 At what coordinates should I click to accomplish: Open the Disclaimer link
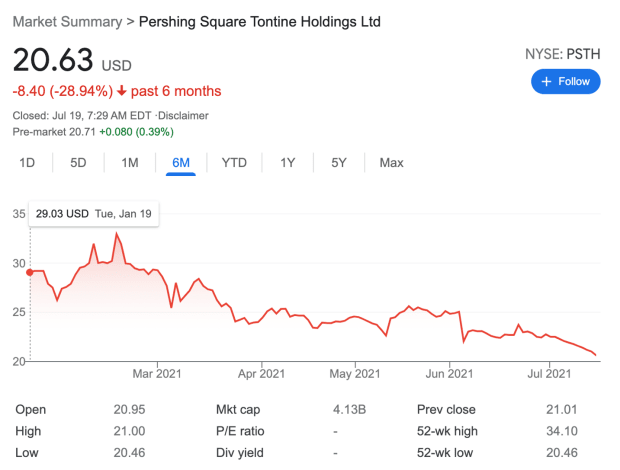[x=183, y=116]
